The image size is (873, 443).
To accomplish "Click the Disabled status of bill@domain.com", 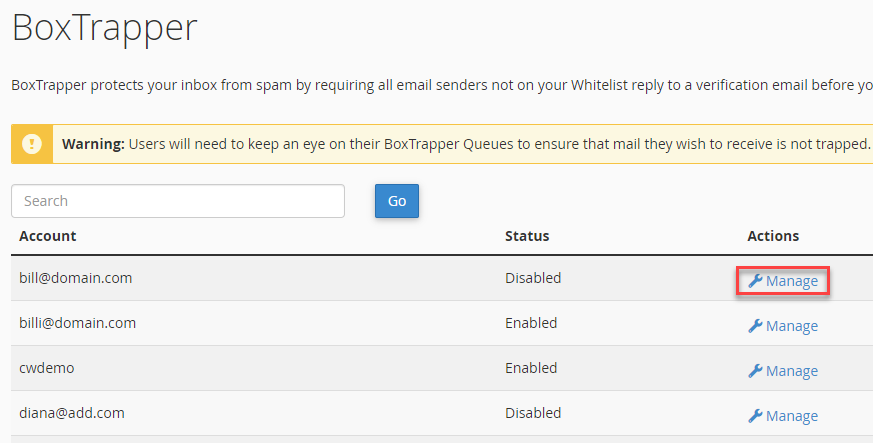I will 533,278.
